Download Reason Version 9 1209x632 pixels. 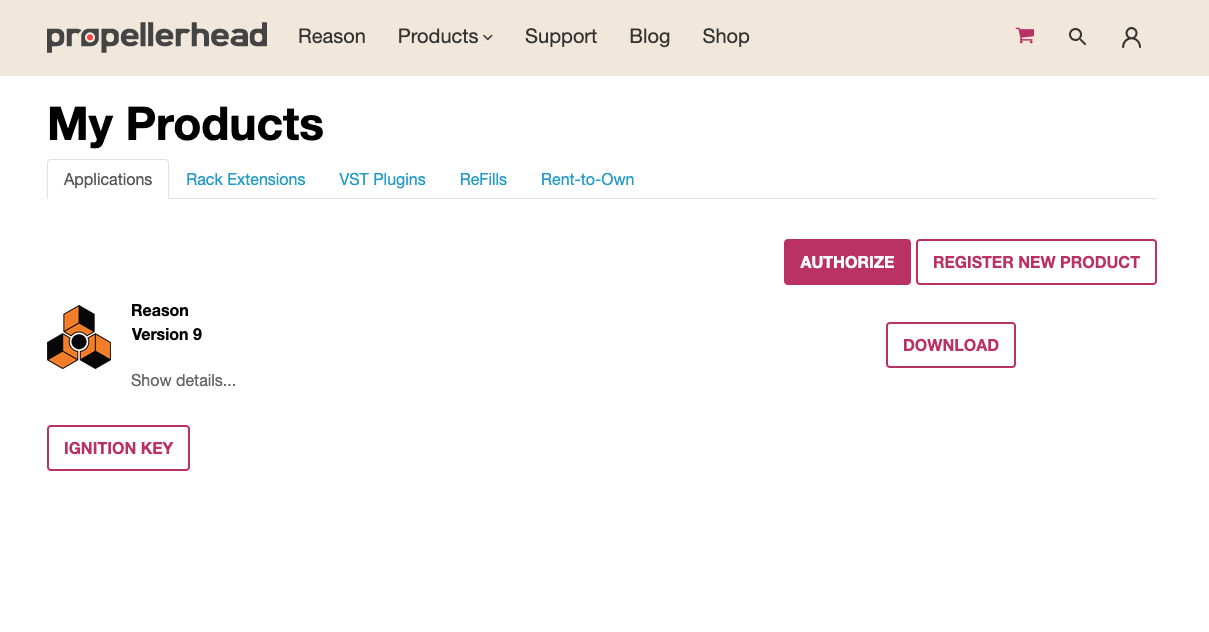[x=950, y=345]
